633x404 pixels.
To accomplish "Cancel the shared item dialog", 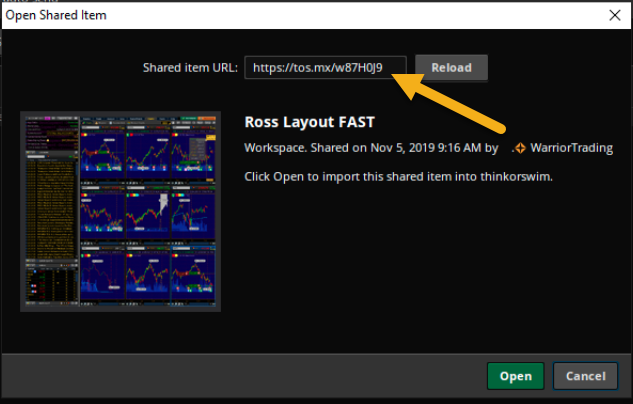I will tap(585, 376).
